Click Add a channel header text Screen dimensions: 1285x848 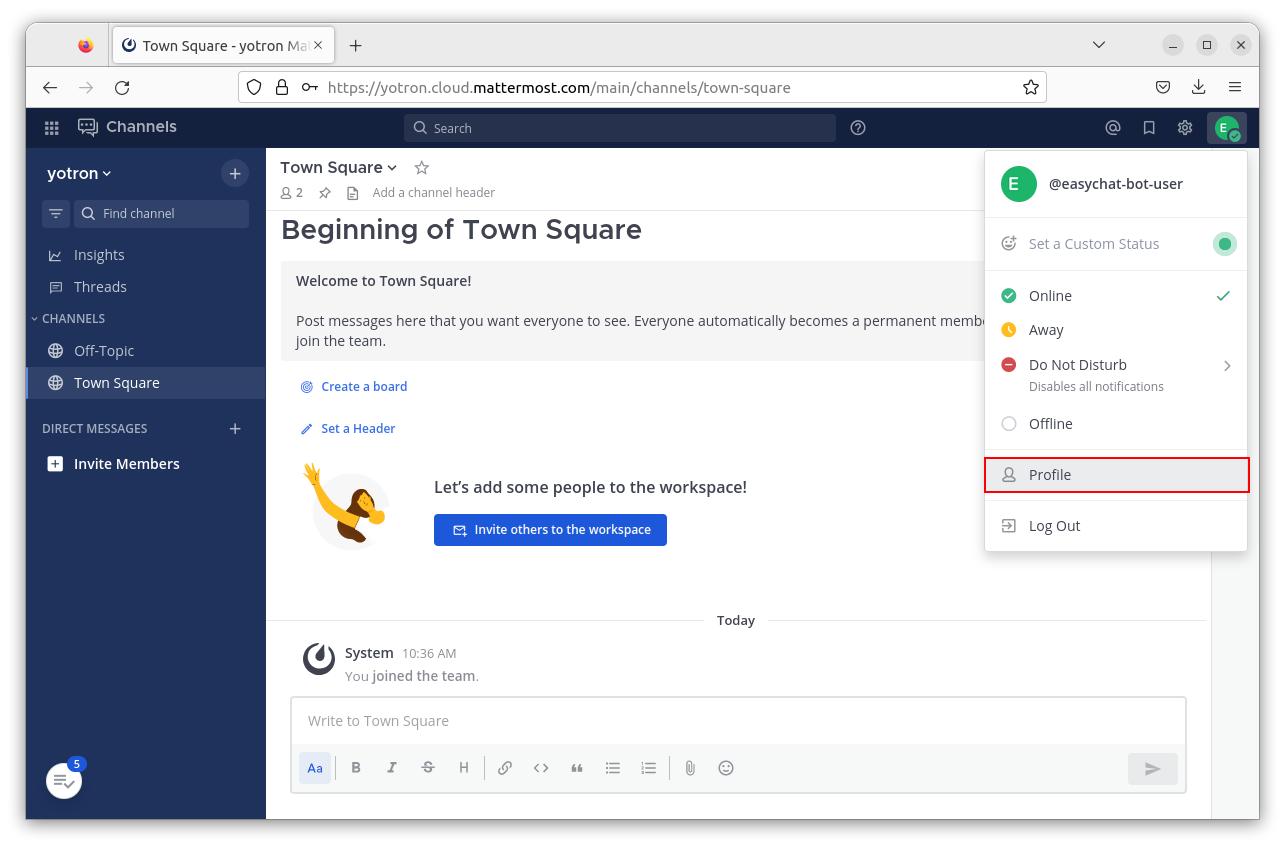(433, 193)
